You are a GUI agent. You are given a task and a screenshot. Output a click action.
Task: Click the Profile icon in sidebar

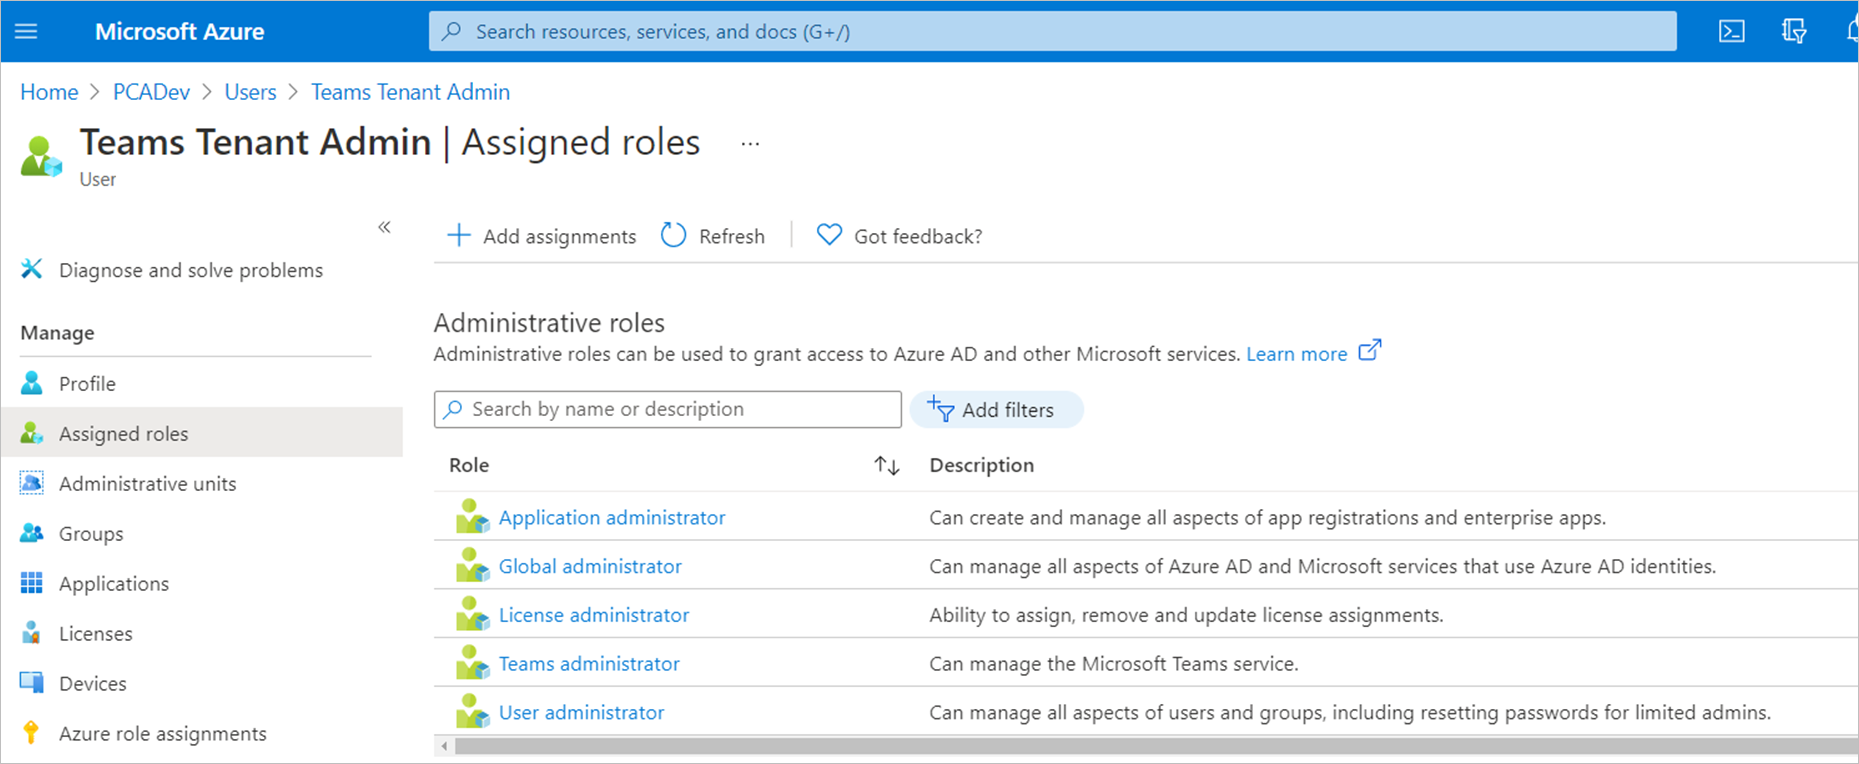tap(32, 383)
